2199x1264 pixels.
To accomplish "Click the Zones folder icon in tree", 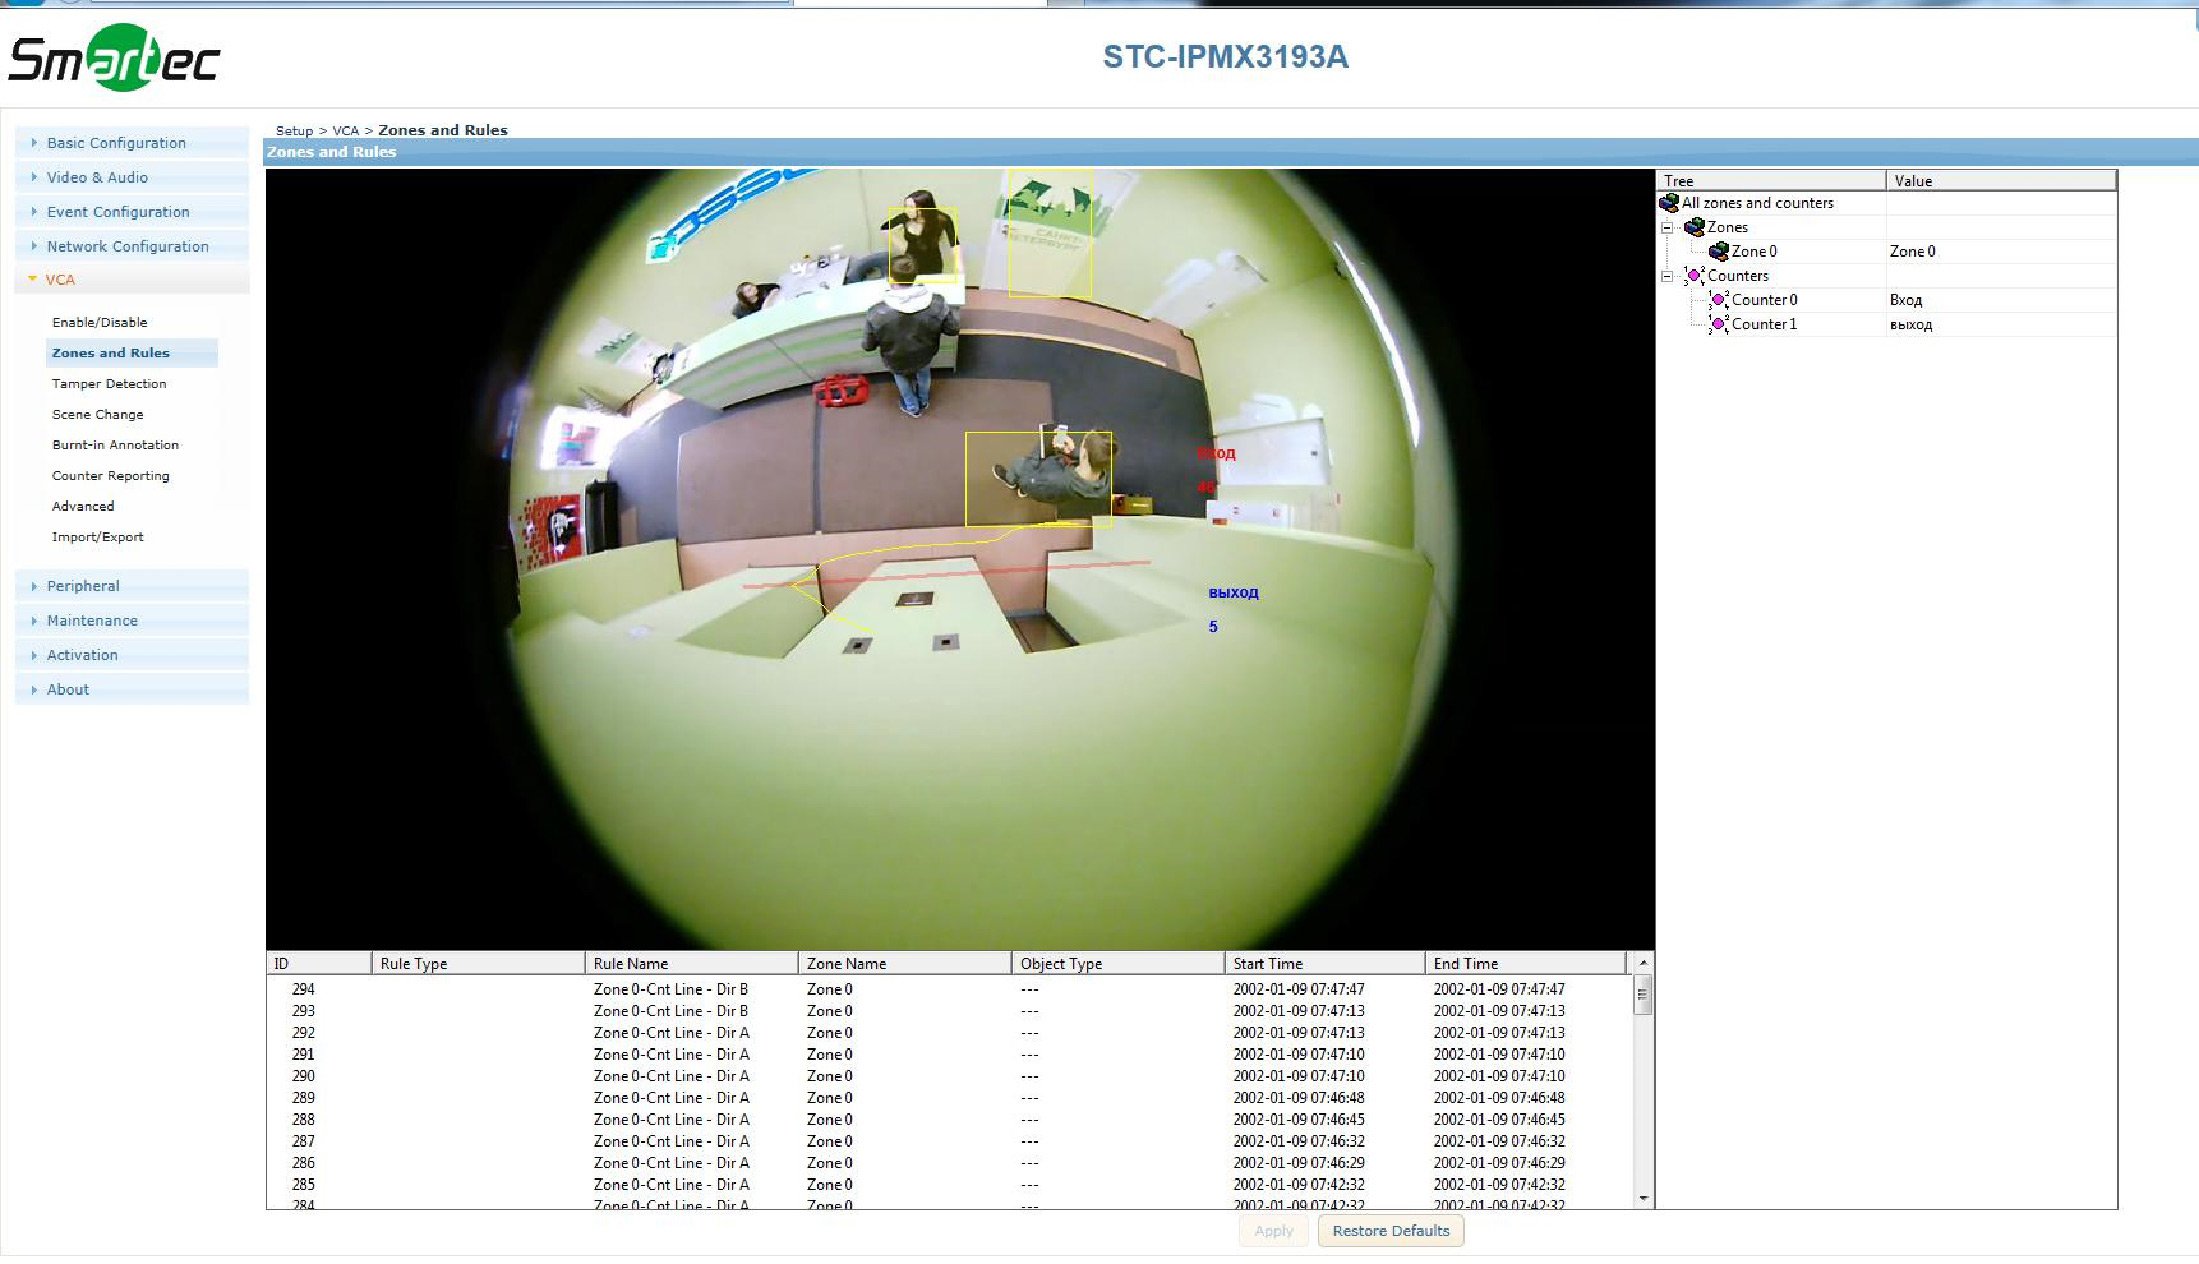I will click(1694, 227).
